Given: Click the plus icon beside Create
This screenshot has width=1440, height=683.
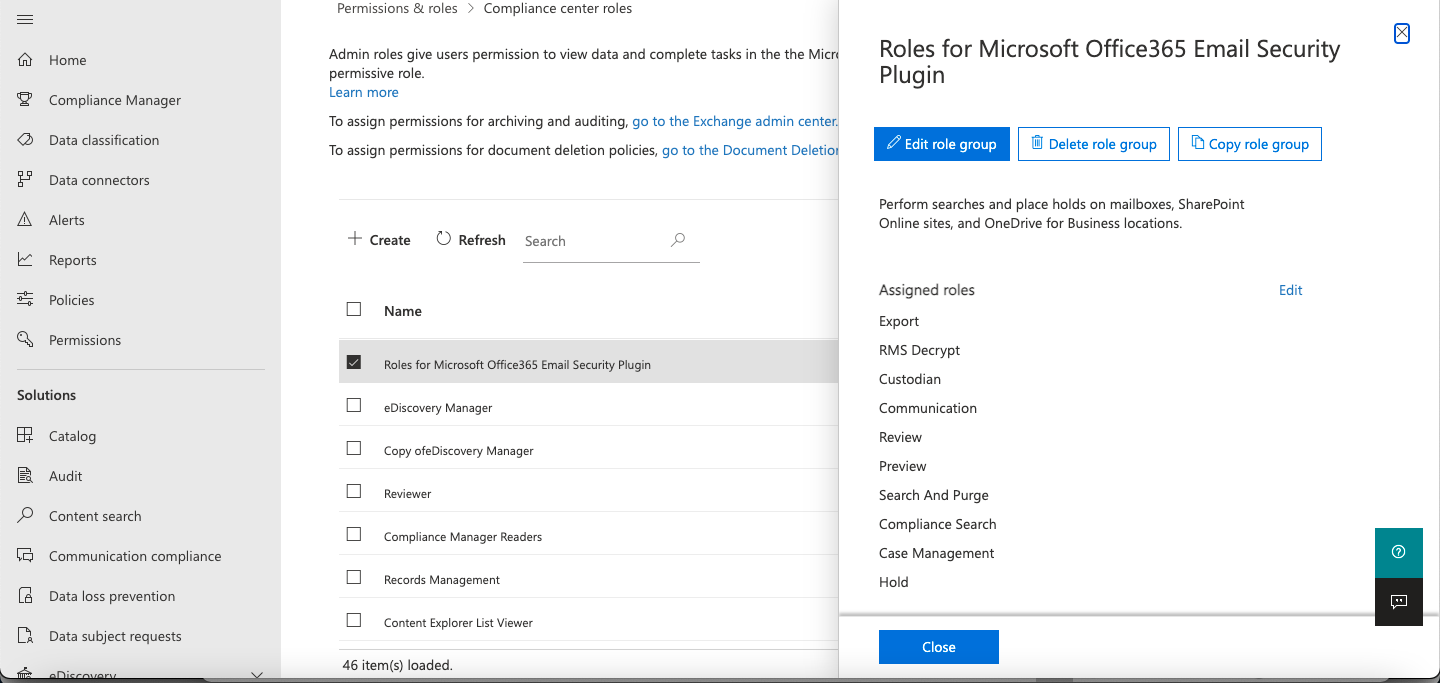Looking at the screenshot, I should tap(354, 239).
